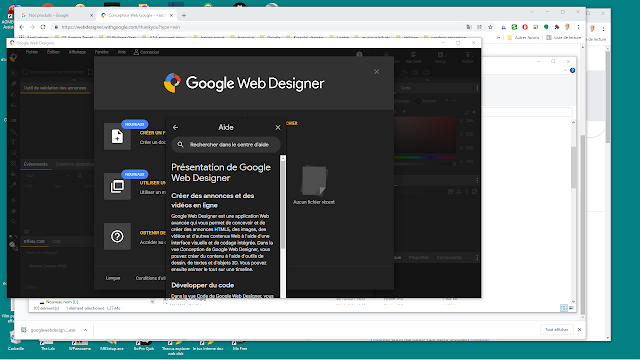Viewport: 640px width, 360px height.
Task: Open the Chrome extensions puzzle icon
Action: 557,27
